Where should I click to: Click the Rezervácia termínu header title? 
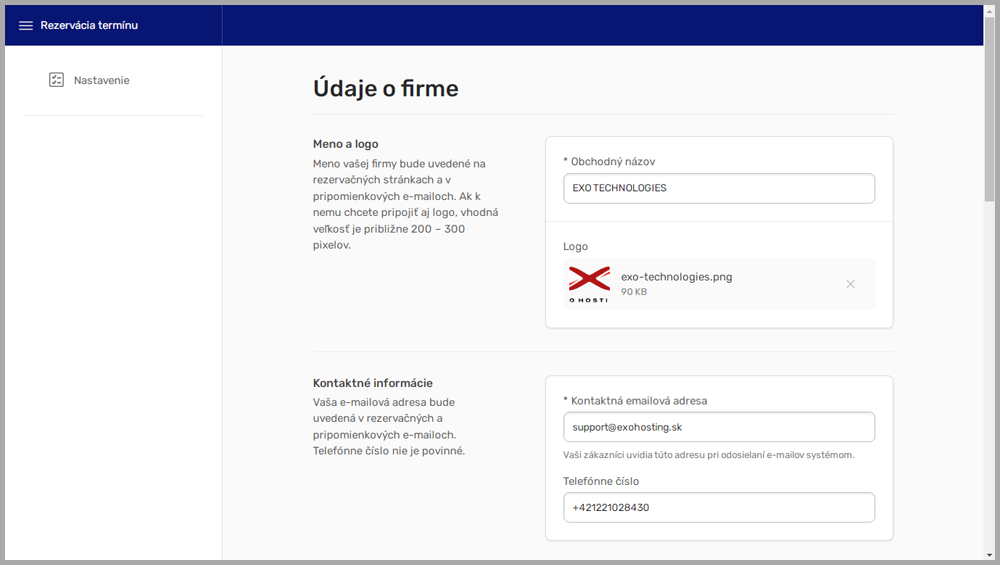(89, 25)
